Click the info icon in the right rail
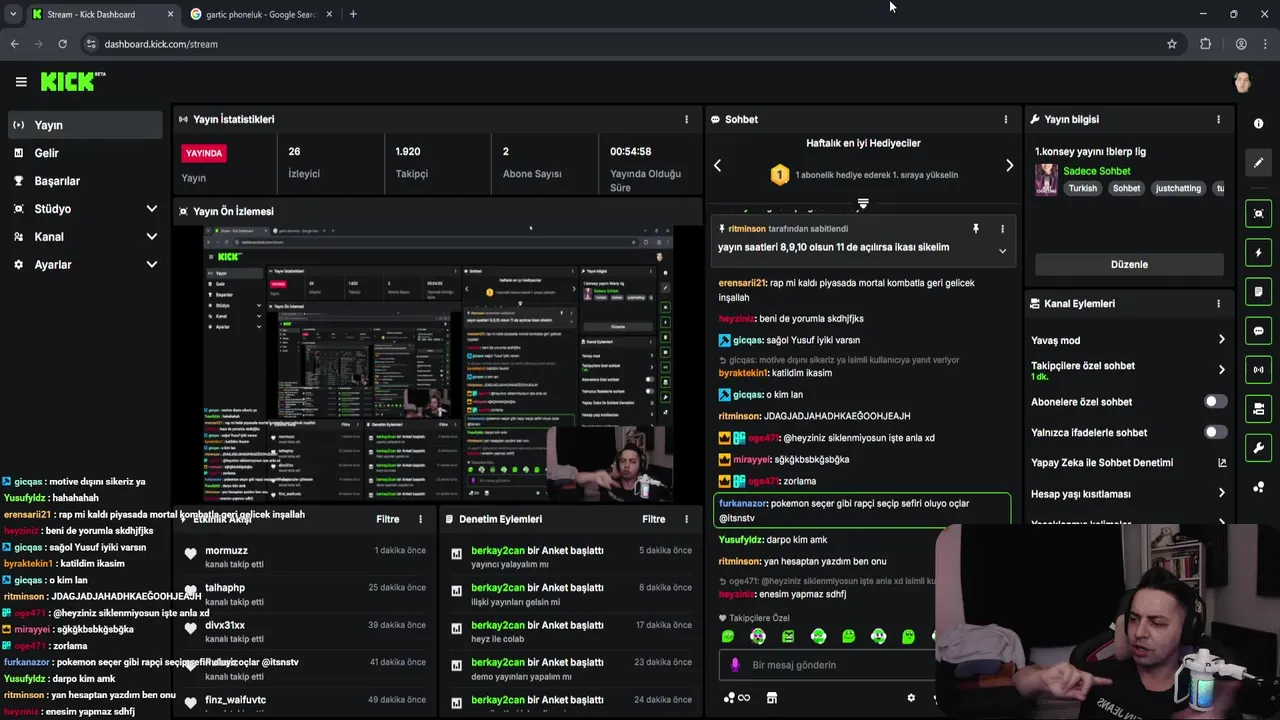The image size is (1280, 720). [x=1258, y=123]
